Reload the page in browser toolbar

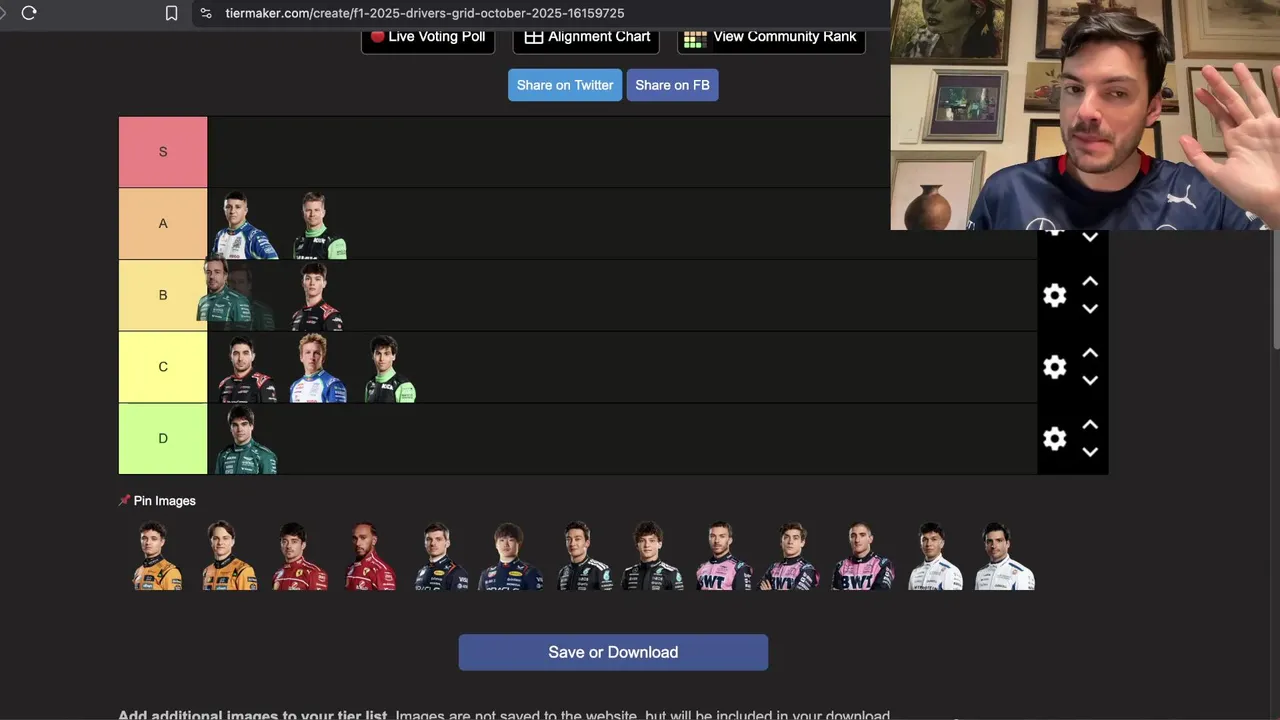coord(29,13)
